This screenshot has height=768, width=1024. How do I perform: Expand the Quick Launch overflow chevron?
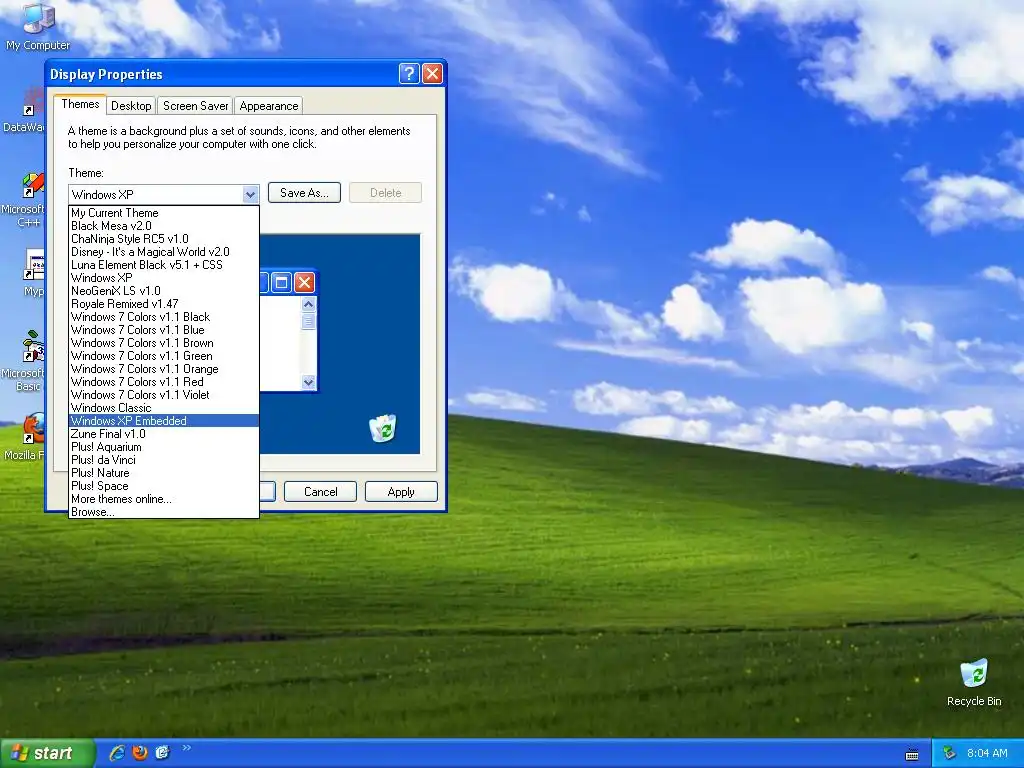point(186,748)
